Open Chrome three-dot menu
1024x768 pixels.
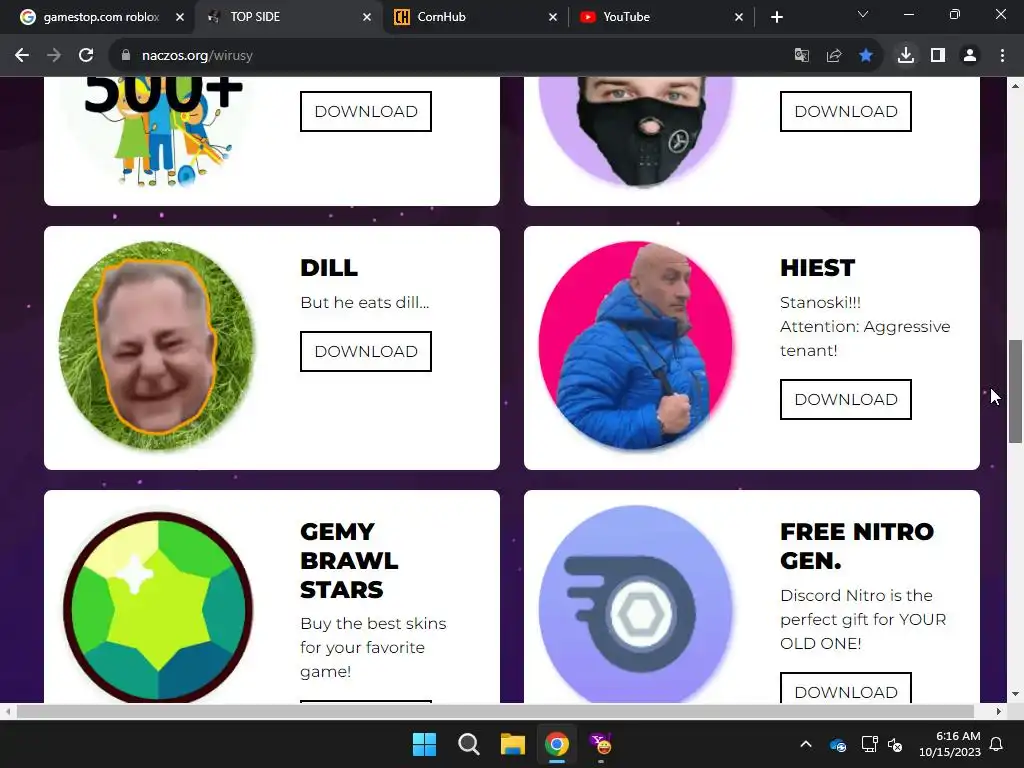[1002, 56]
